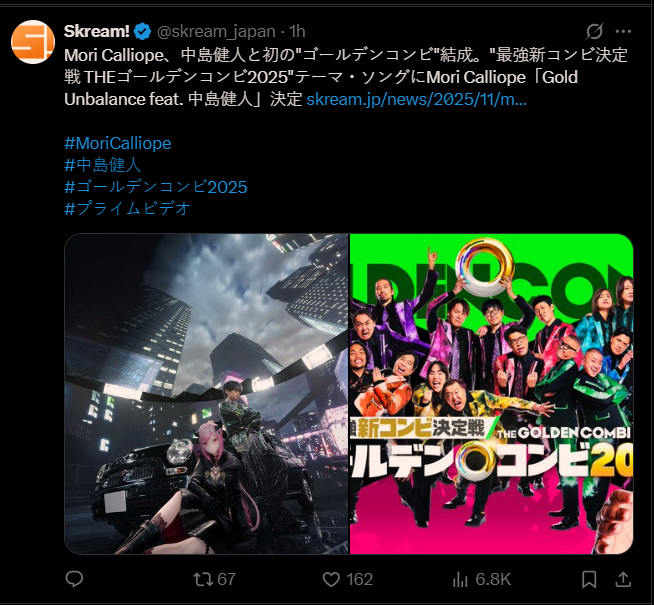Click the blue verified badge
Viewport: 654px width, 605px height.
[142, 31]
